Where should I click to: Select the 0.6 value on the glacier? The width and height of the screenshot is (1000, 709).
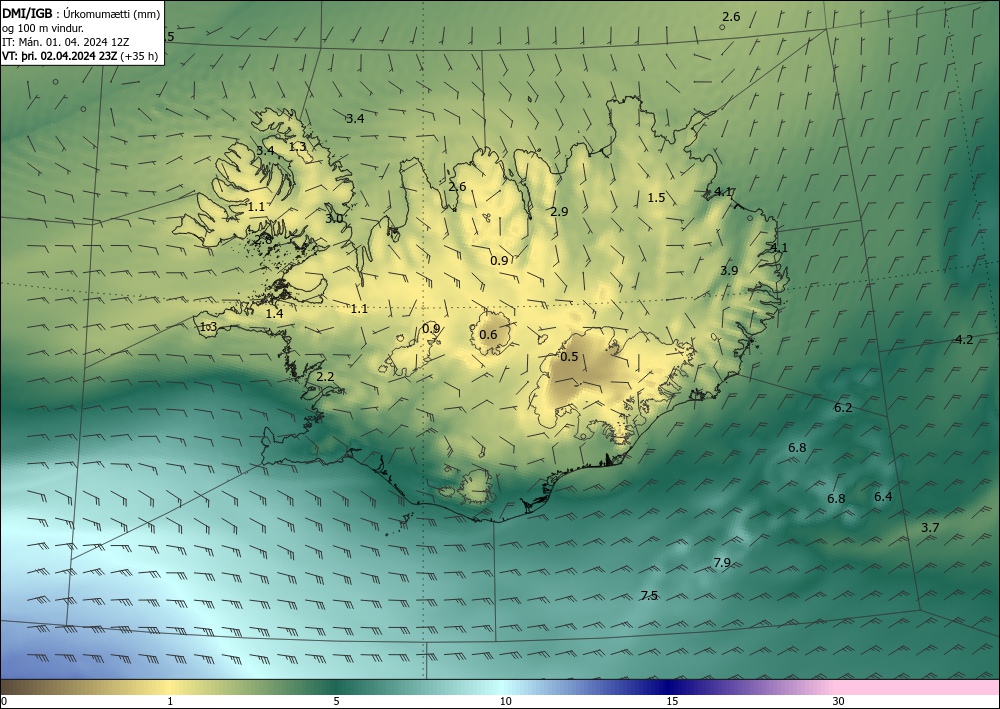click(488, 335)
